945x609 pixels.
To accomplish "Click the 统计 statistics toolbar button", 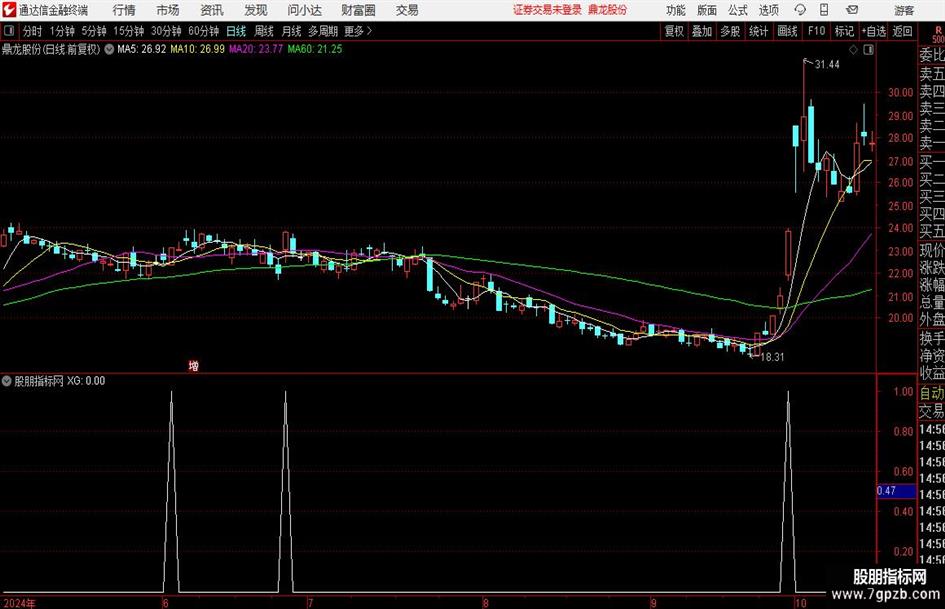I will [758, 31].
